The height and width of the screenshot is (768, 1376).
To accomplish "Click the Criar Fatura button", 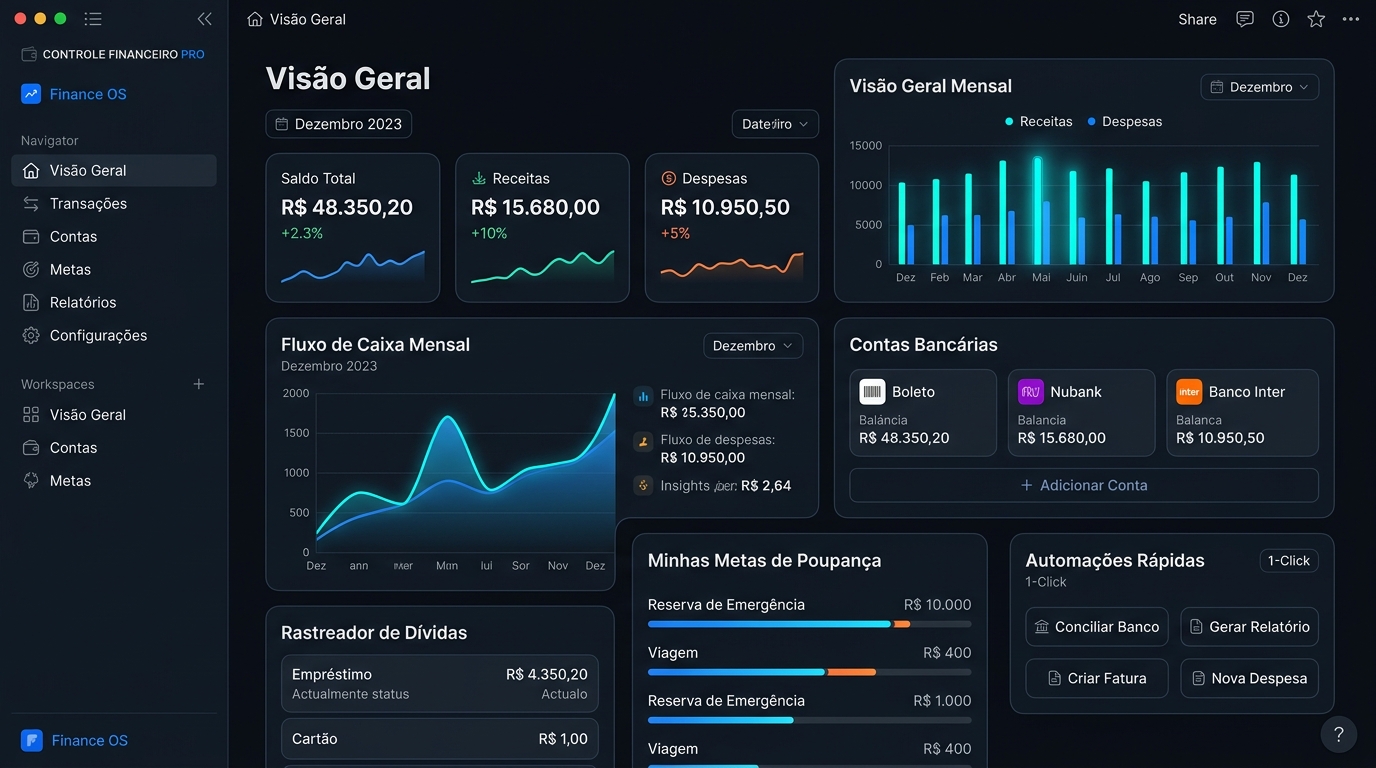I will 1097,678.
